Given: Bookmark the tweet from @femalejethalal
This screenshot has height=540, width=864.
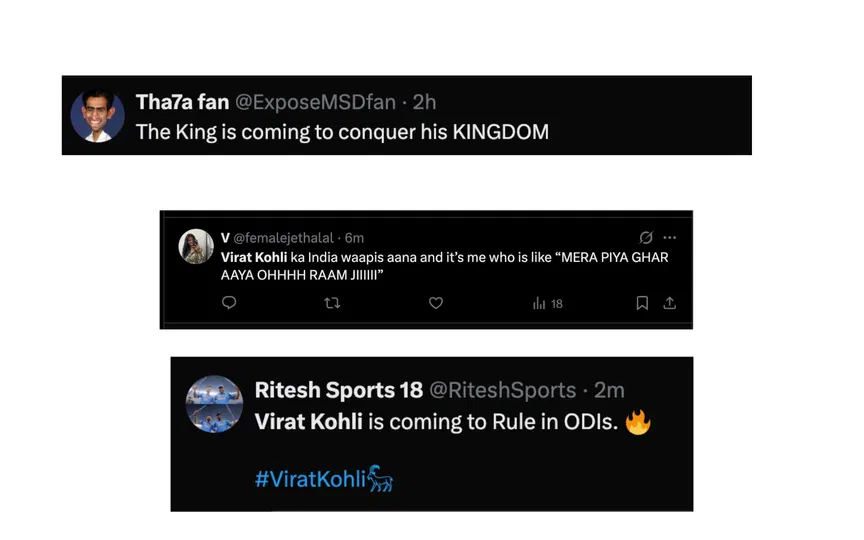Looking at the screenshot, I should [642, 303].
